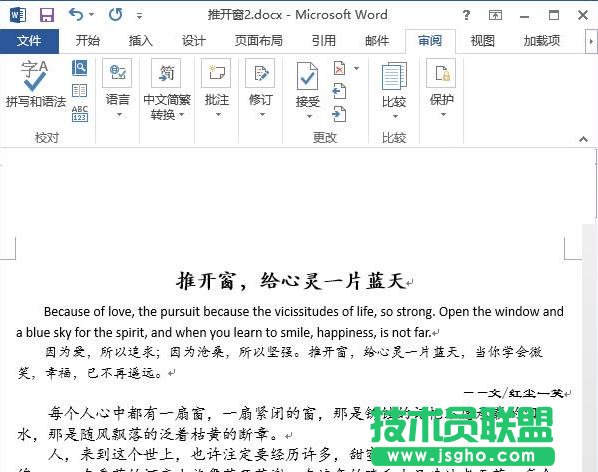Click the Word application icon in title bar
Screen dimensions: 598x472
tap(18, 15)
